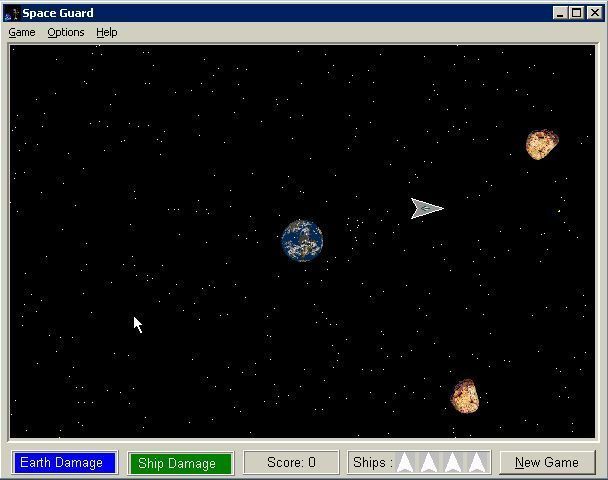Close the Space Guard window
The height and width of the screenshot is (480, 608).
click(x=593, y=13)
